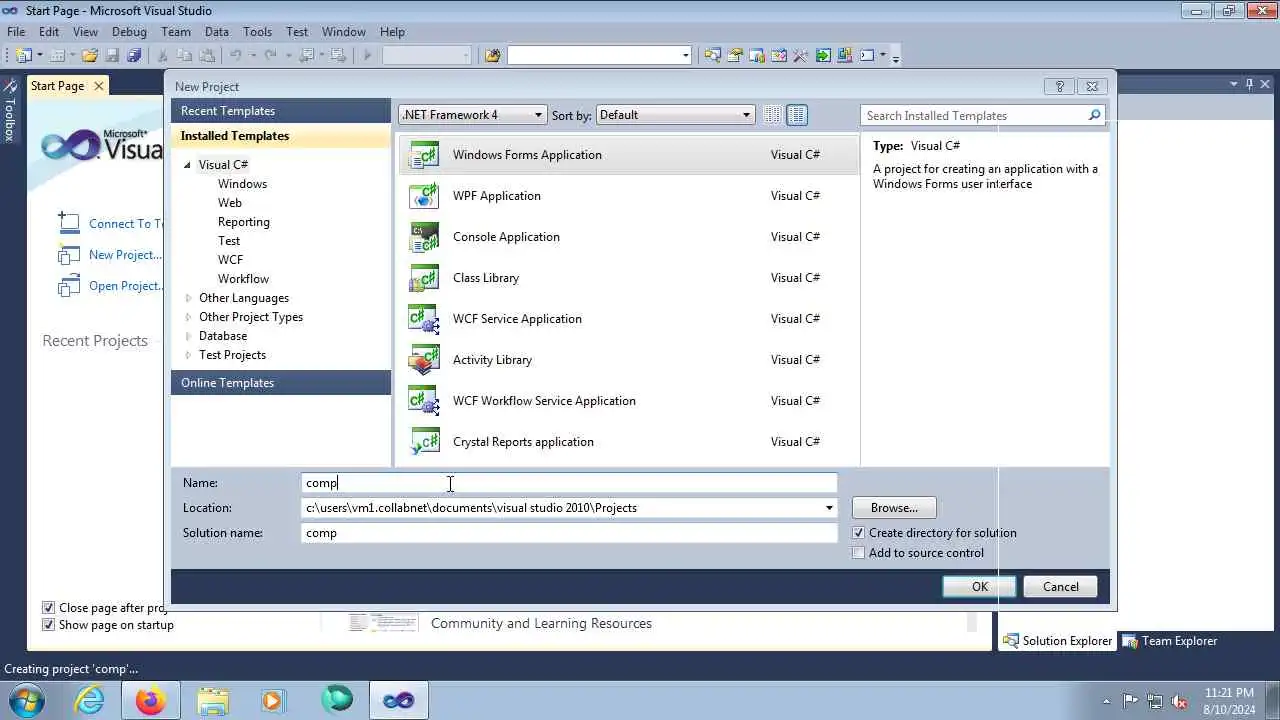Expand the Database tree node
The height and width of the screenshot is (720, 1280).
point(188,336)
